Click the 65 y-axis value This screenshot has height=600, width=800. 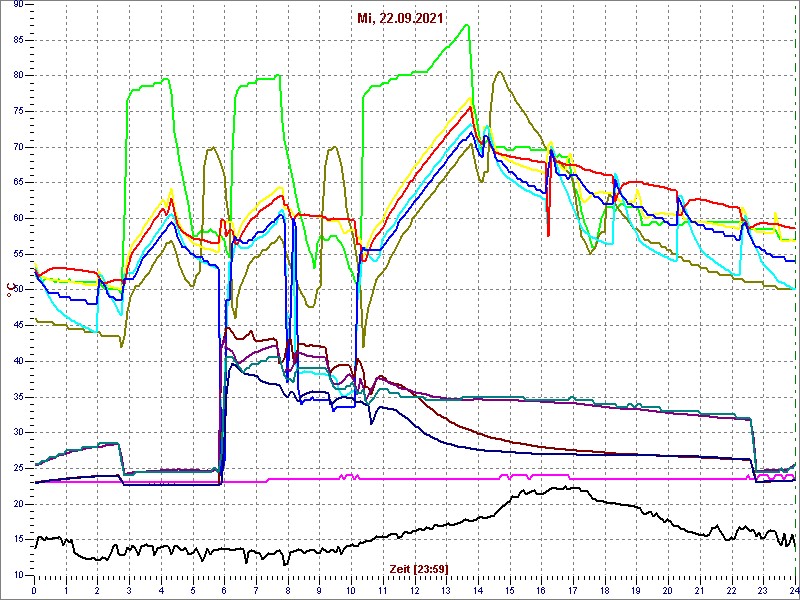[x=17, y=183]
